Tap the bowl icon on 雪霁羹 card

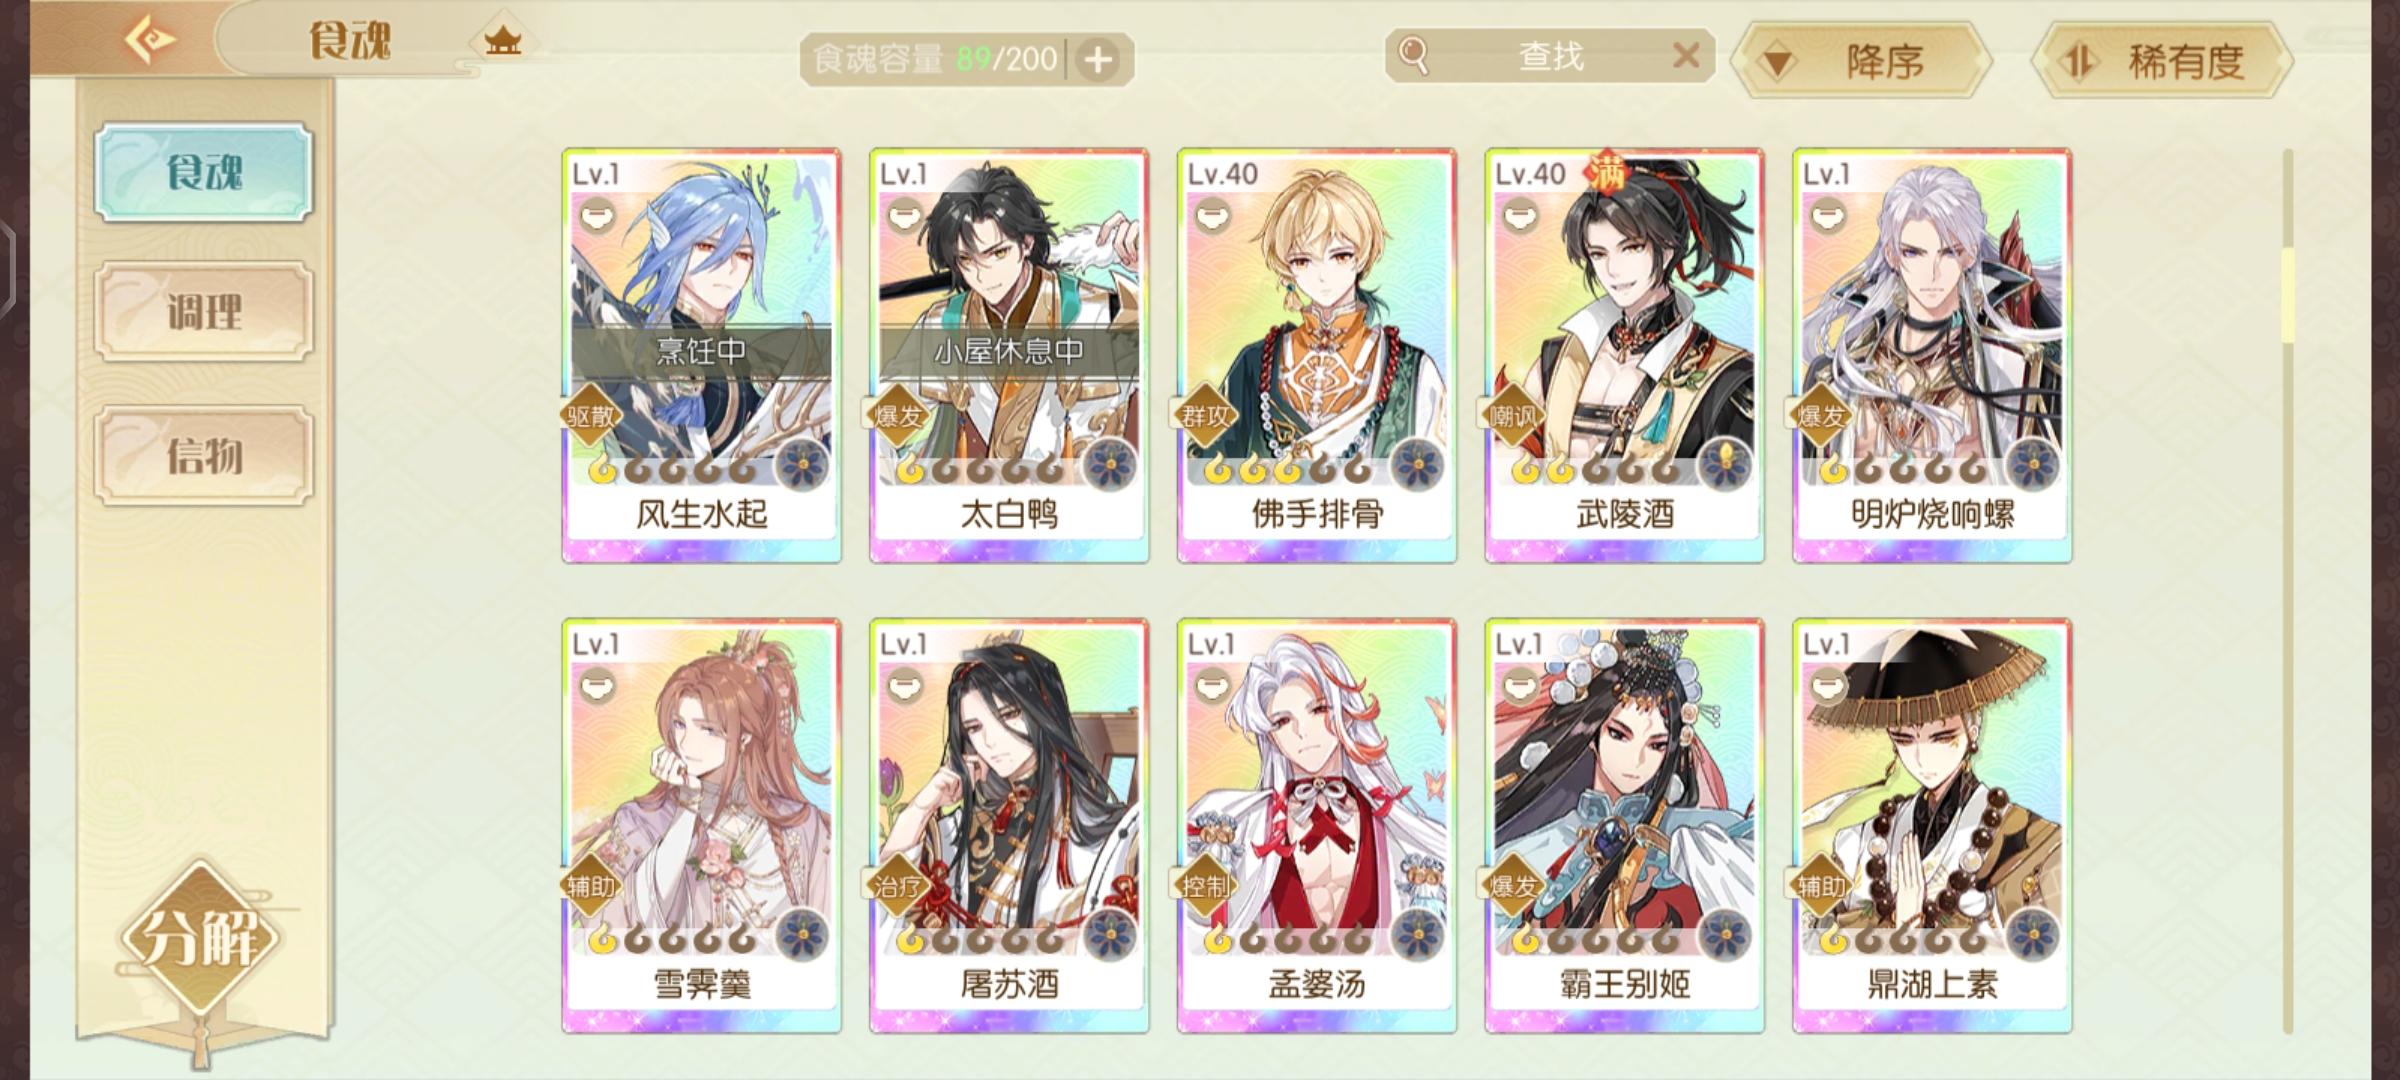(597, 686)
